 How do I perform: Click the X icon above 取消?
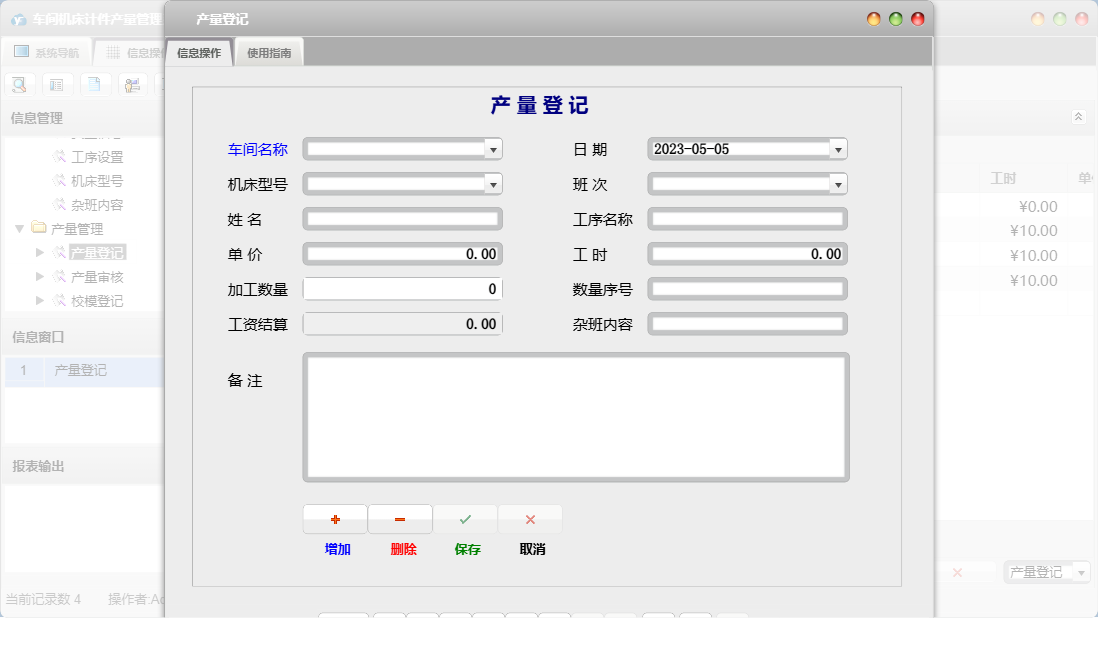530,519
